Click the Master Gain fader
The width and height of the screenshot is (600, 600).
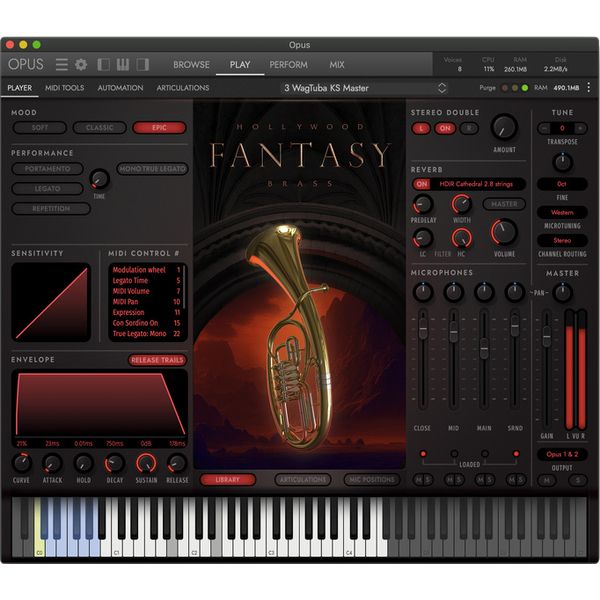(x=547, y=336)
